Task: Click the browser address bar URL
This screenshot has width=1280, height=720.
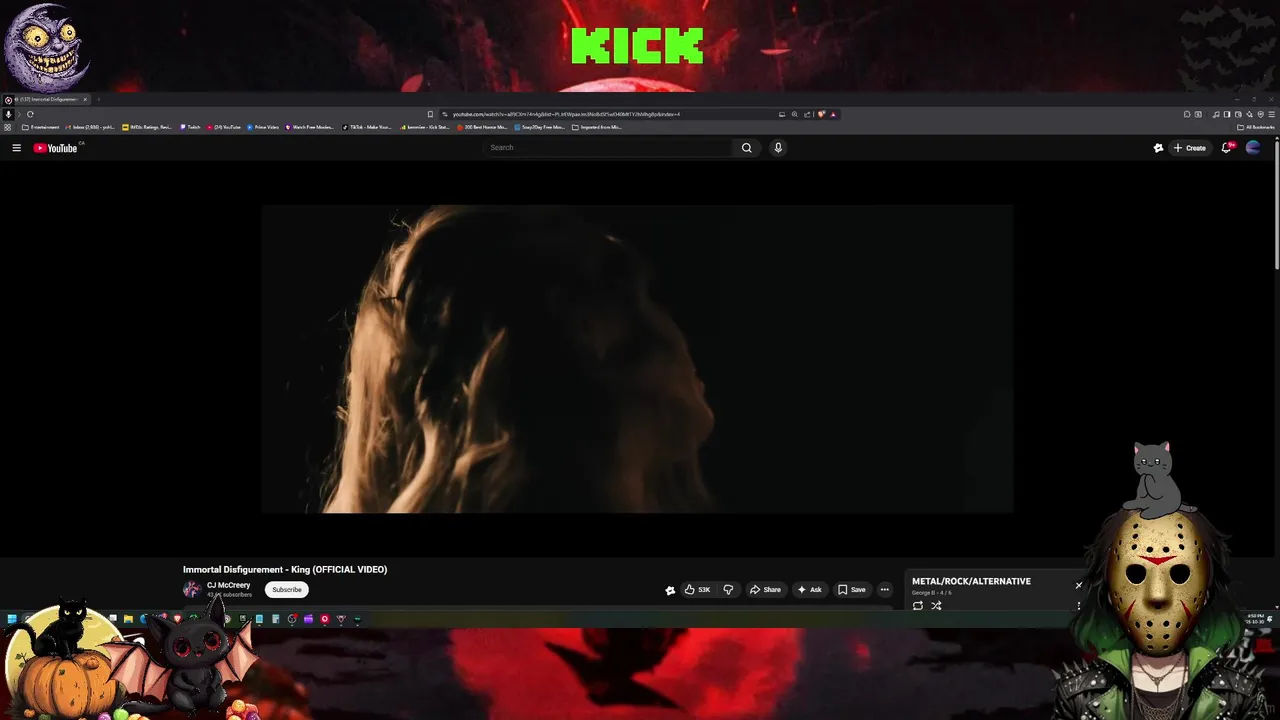Action: click(566, 114)
